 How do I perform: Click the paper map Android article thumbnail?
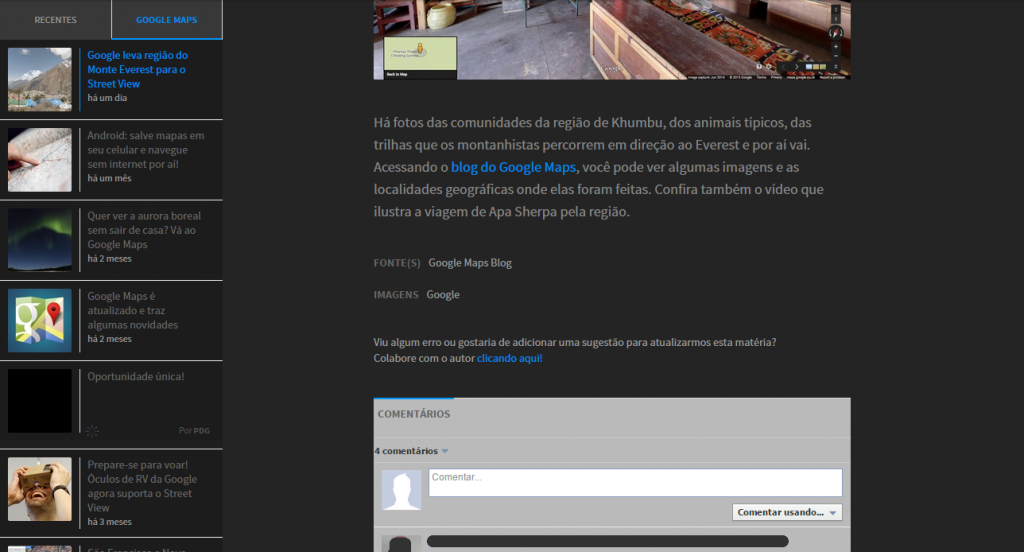[40, 159]
